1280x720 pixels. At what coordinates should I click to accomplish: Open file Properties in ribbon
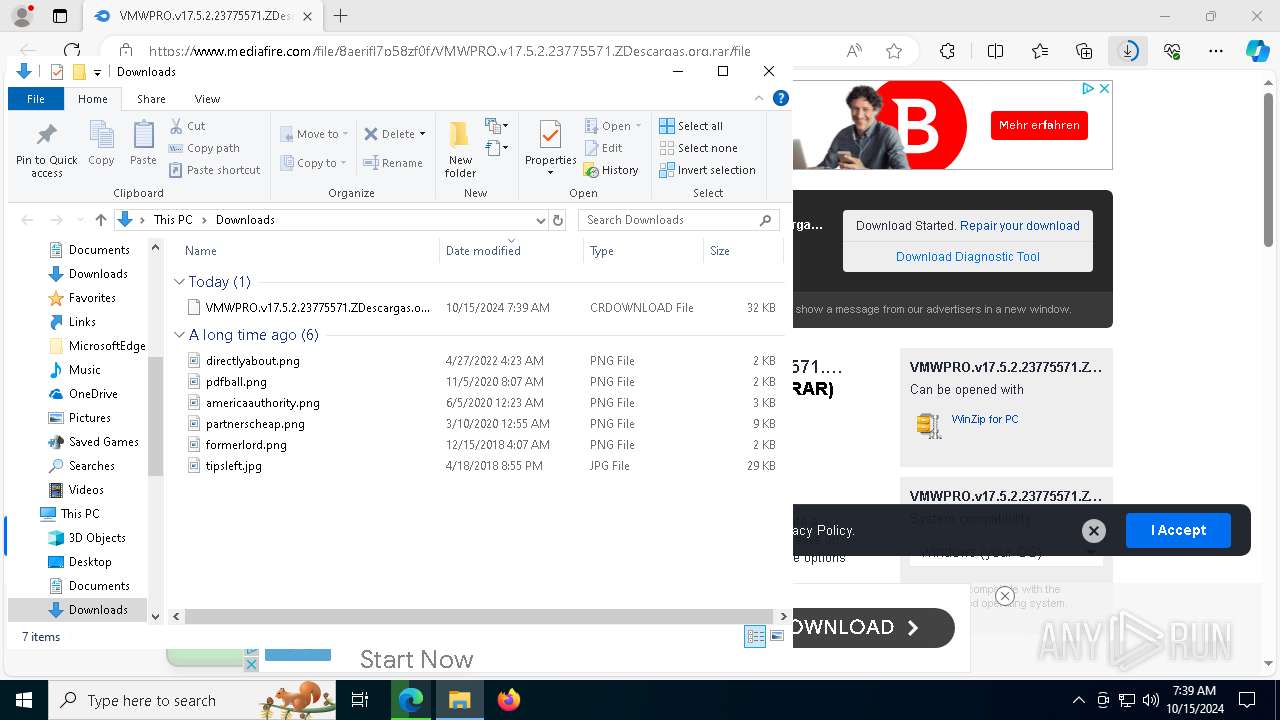[550, 147]
